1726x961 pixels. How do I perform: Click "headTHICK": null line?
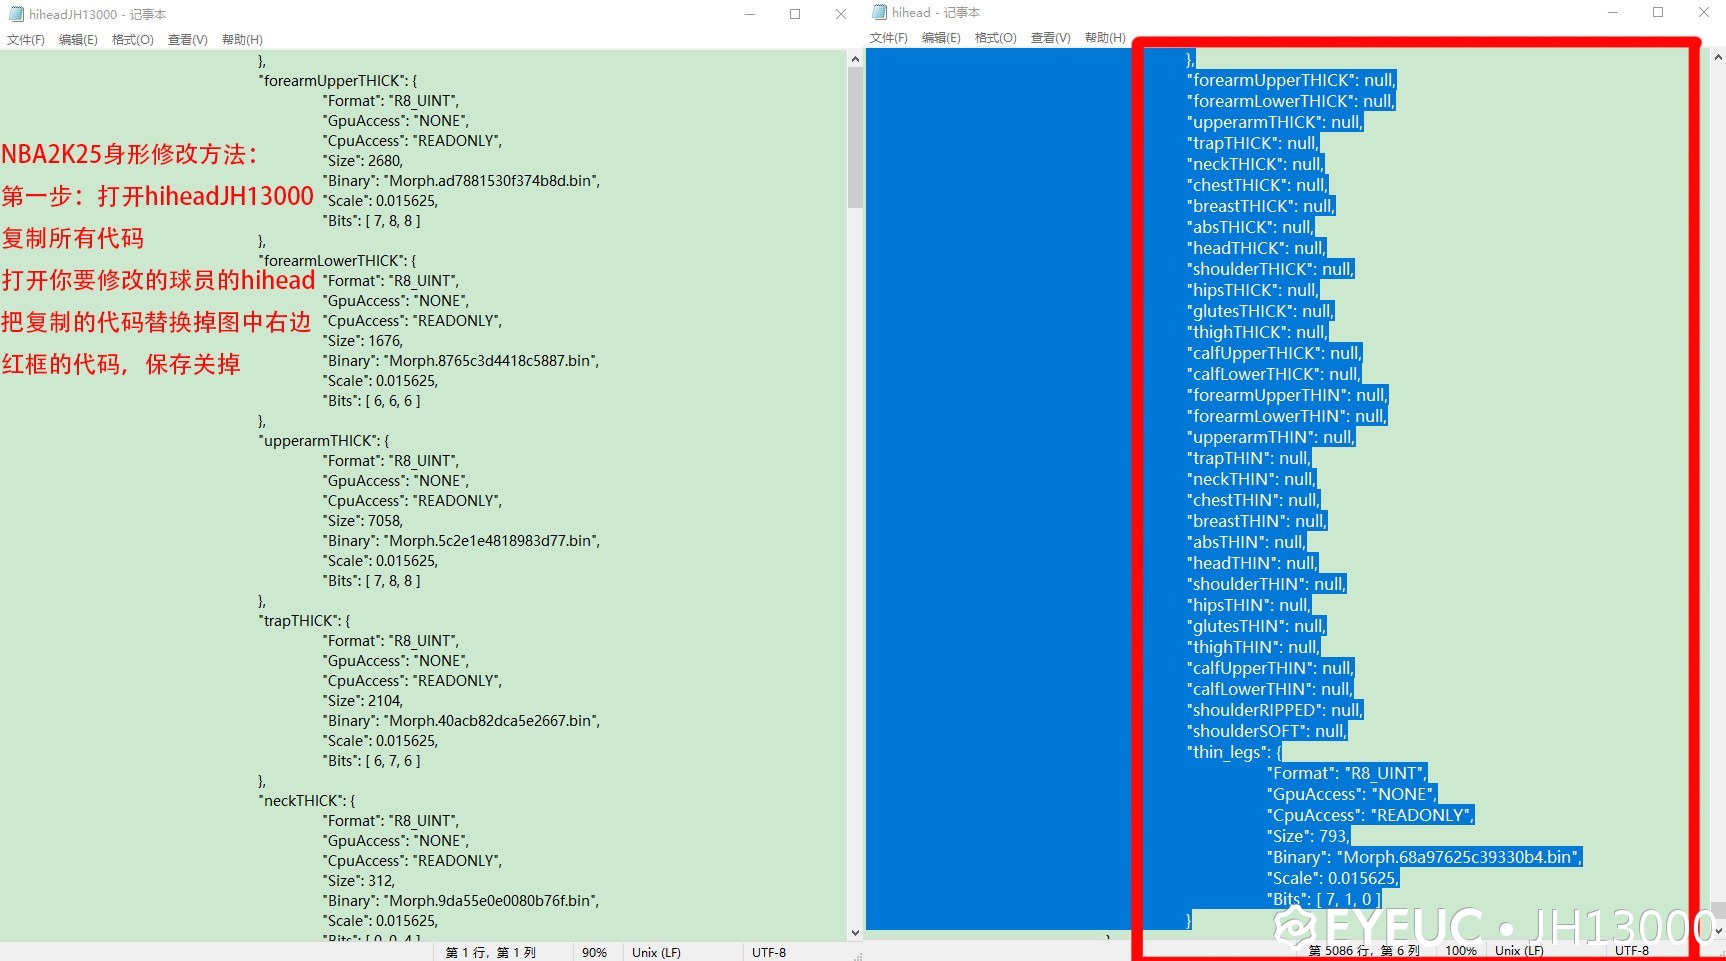[x=1257, y=248]
